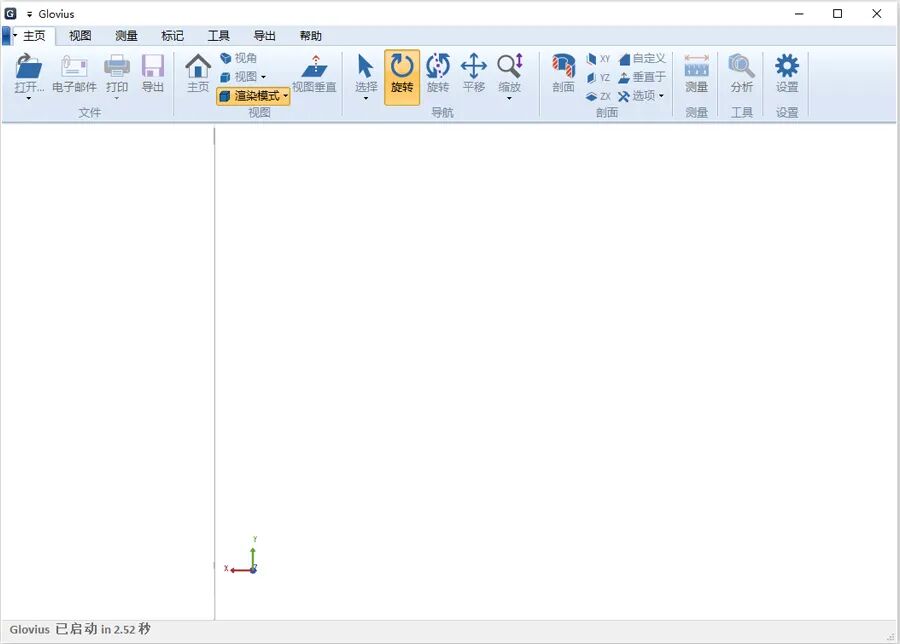Expand the Print dropdown arrow

pos(117,99)
